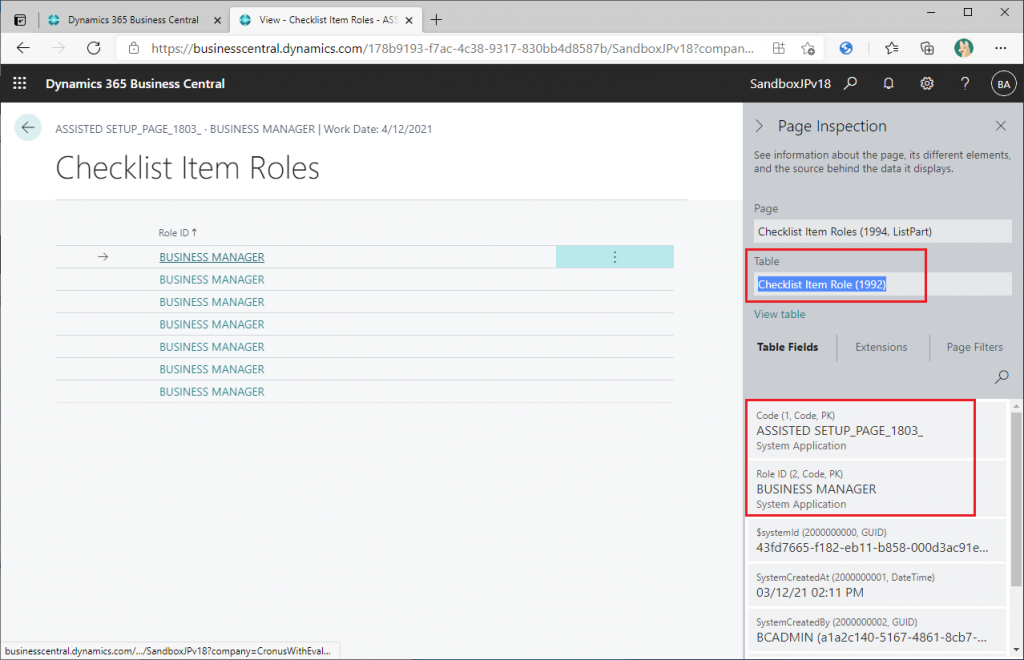The image size is (1024, 660).
Task: Open tab actions menu icon
Action: [20, 20]
